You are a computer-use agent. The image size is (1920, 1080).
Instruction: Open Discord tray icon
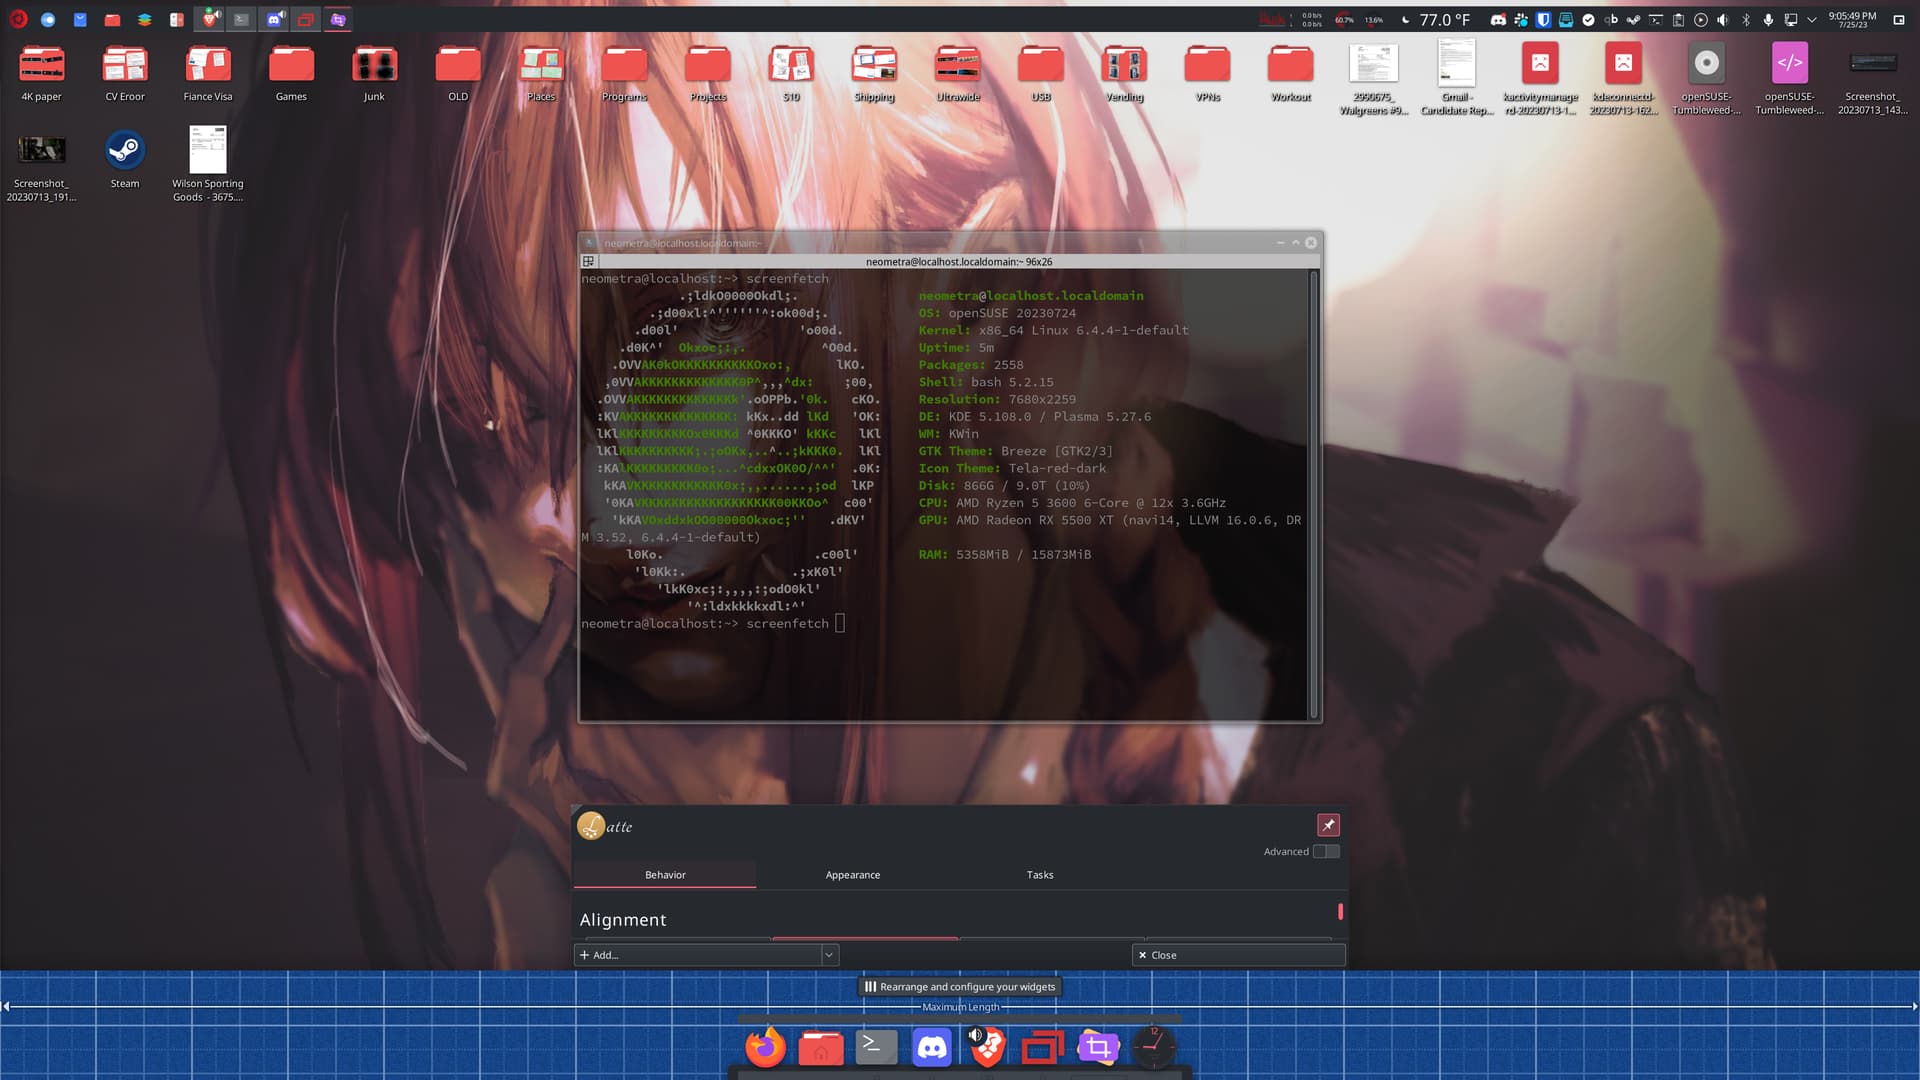click(x=1498, y=19)
